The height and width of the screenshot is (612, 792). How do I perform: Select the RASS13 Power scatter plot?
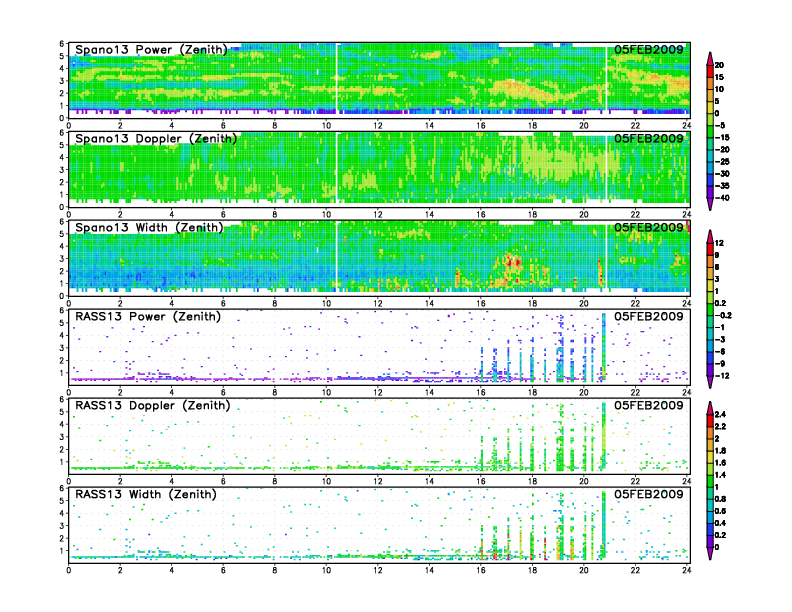click(379, 347)
